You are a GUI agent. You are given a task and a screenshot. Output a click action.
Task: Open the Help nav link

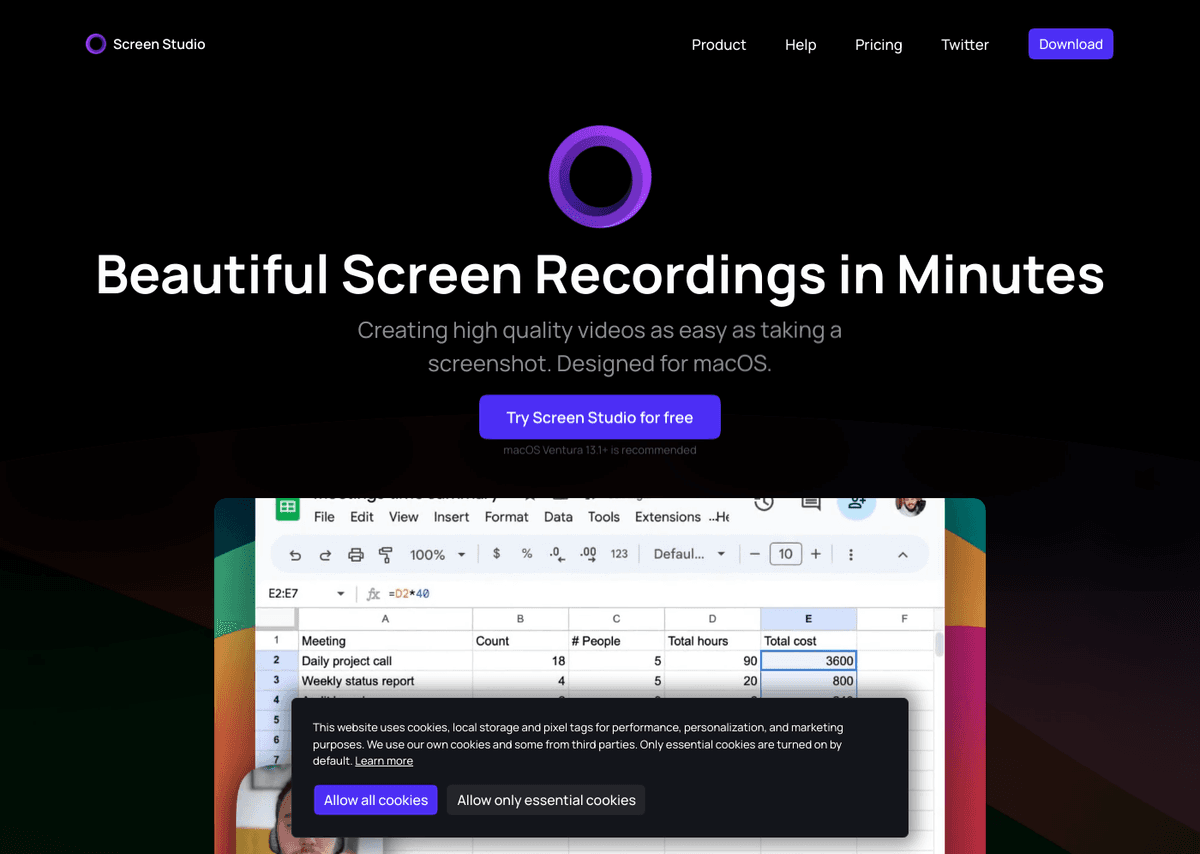pos(800,45)
